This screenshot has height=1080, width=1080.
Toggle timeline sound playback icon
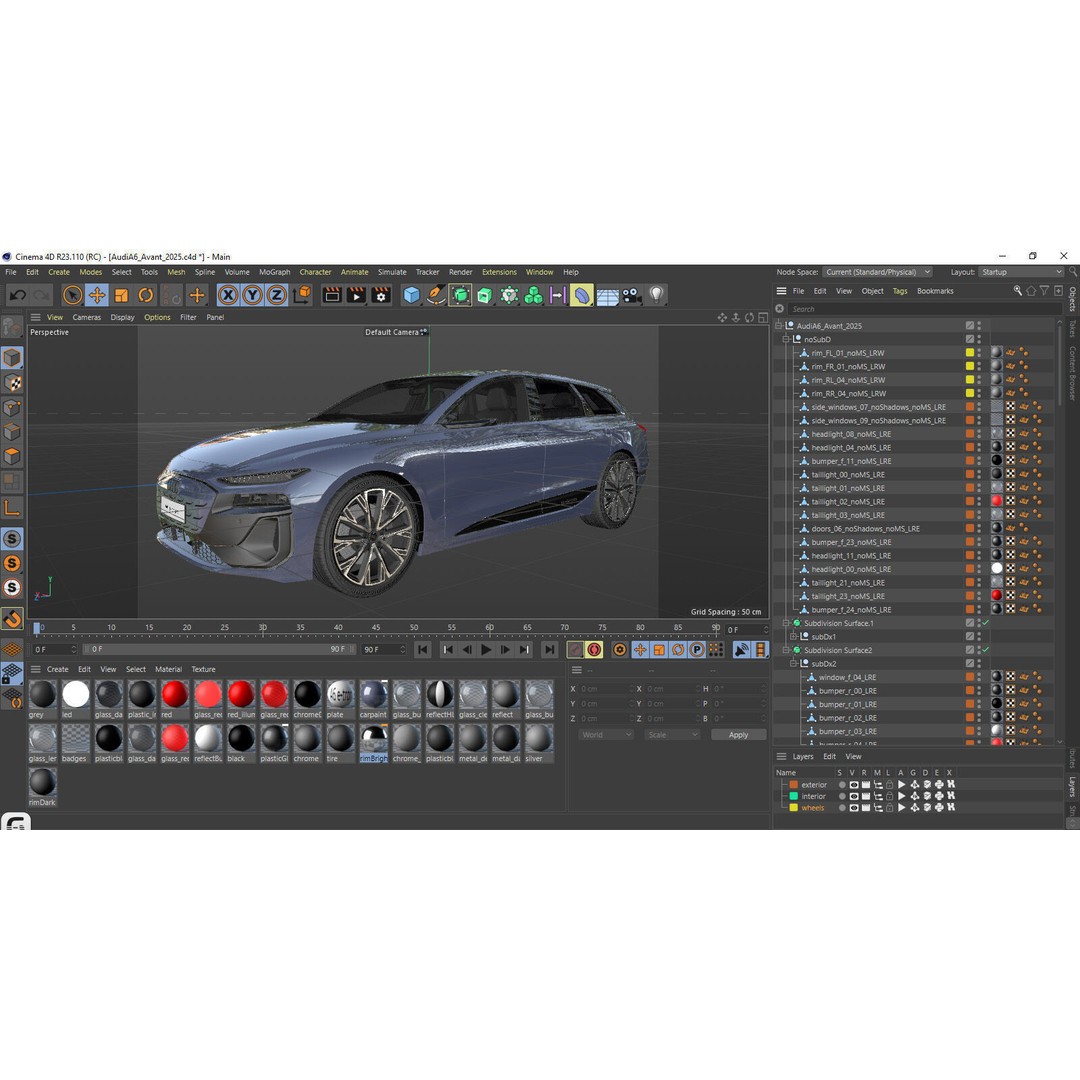(741, 650)
